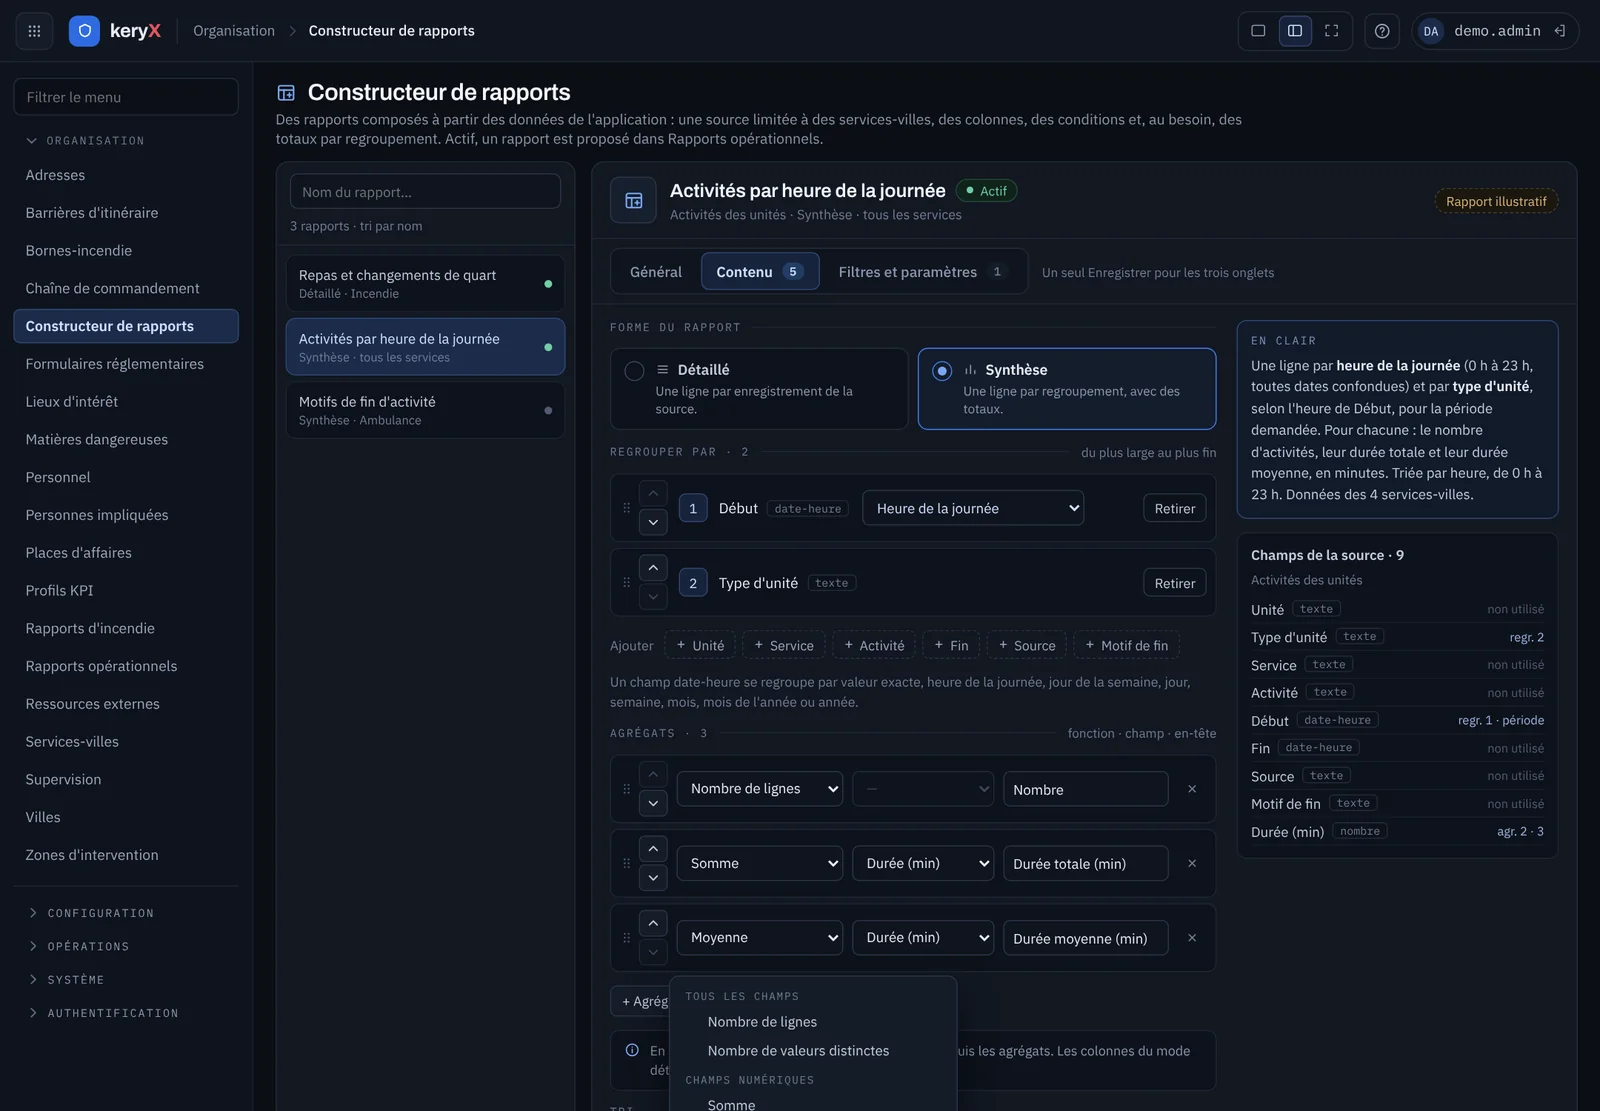Add Source as grouping field
Viewport: 1600px width, 1111px height.
coord(1027,645)
